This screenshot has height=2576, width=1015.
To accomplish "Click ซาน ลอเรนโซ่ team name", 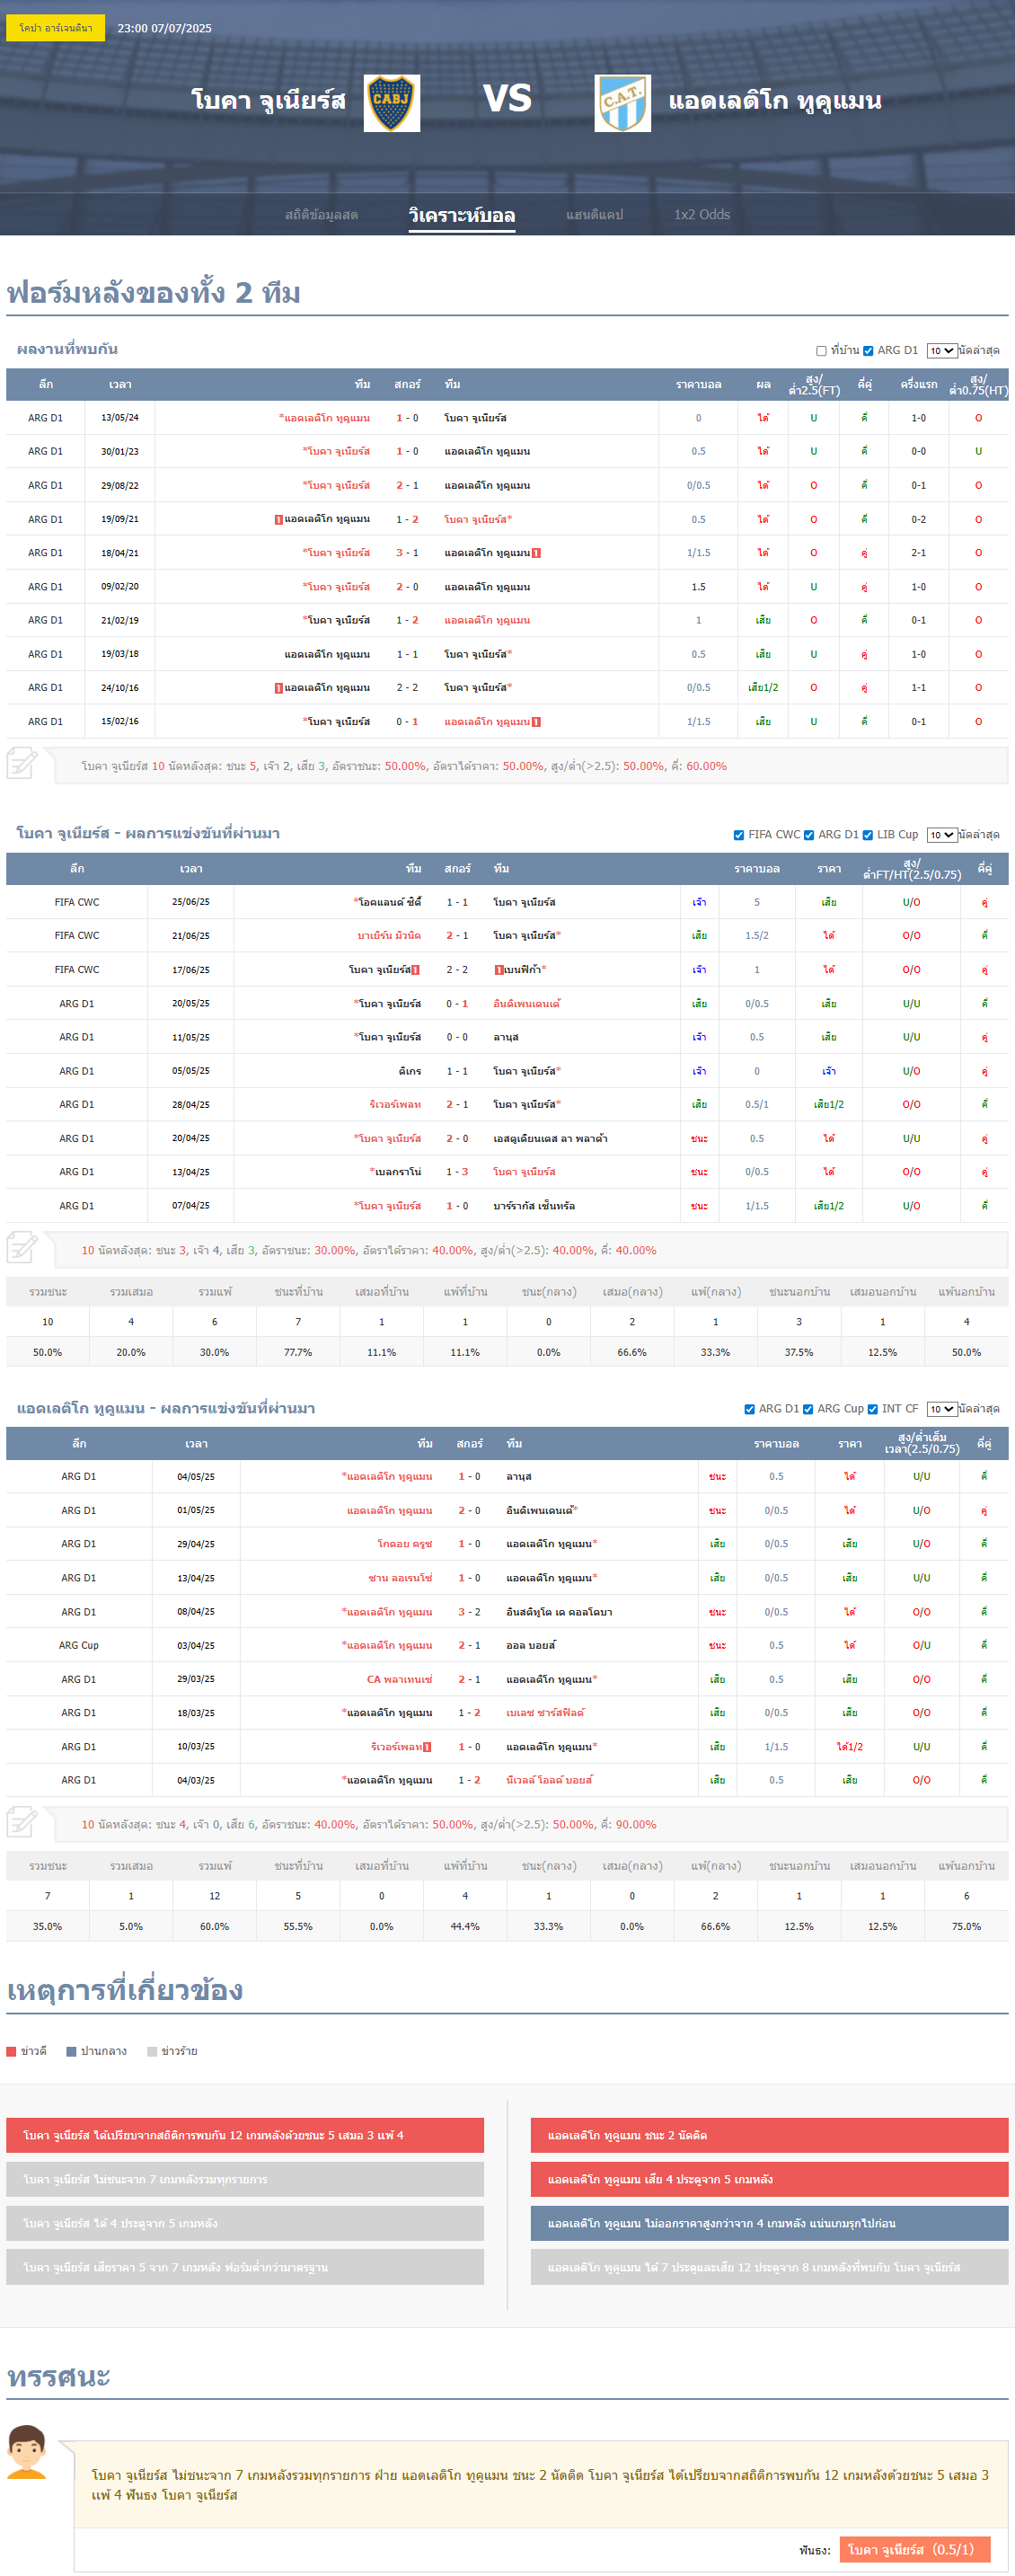I will click(400, 1578).
